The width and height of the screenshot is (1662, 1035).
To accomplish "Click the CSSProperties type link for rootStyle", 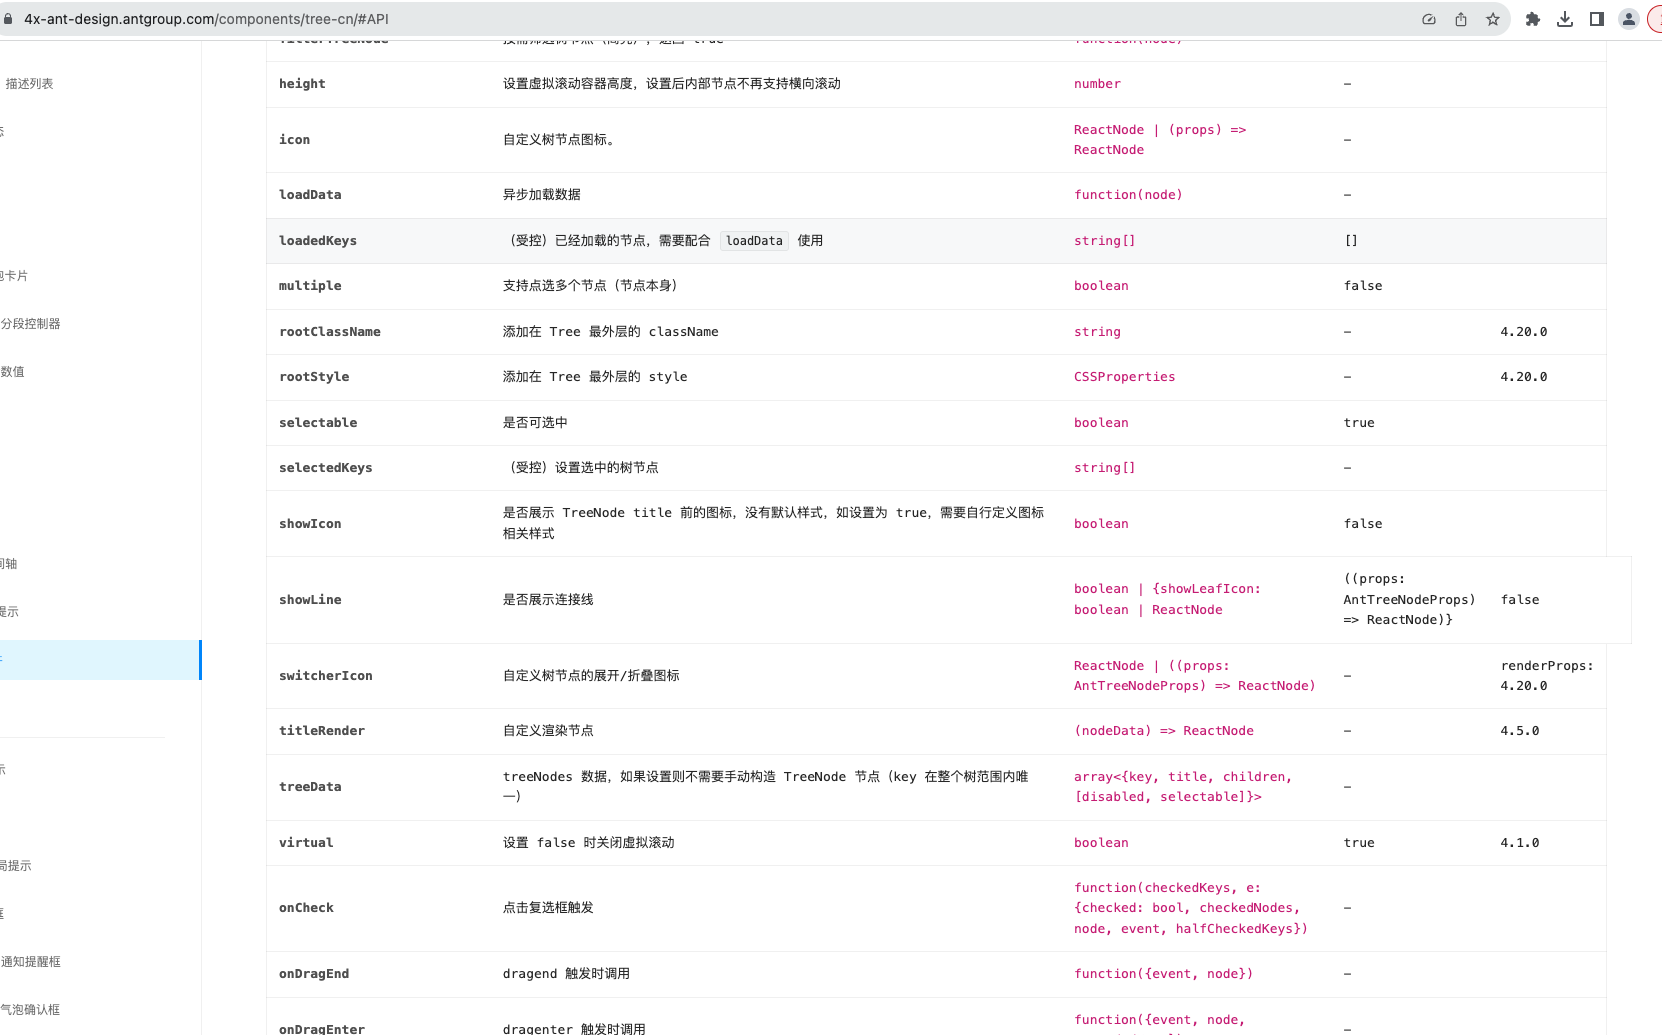I will [1124, 377].
